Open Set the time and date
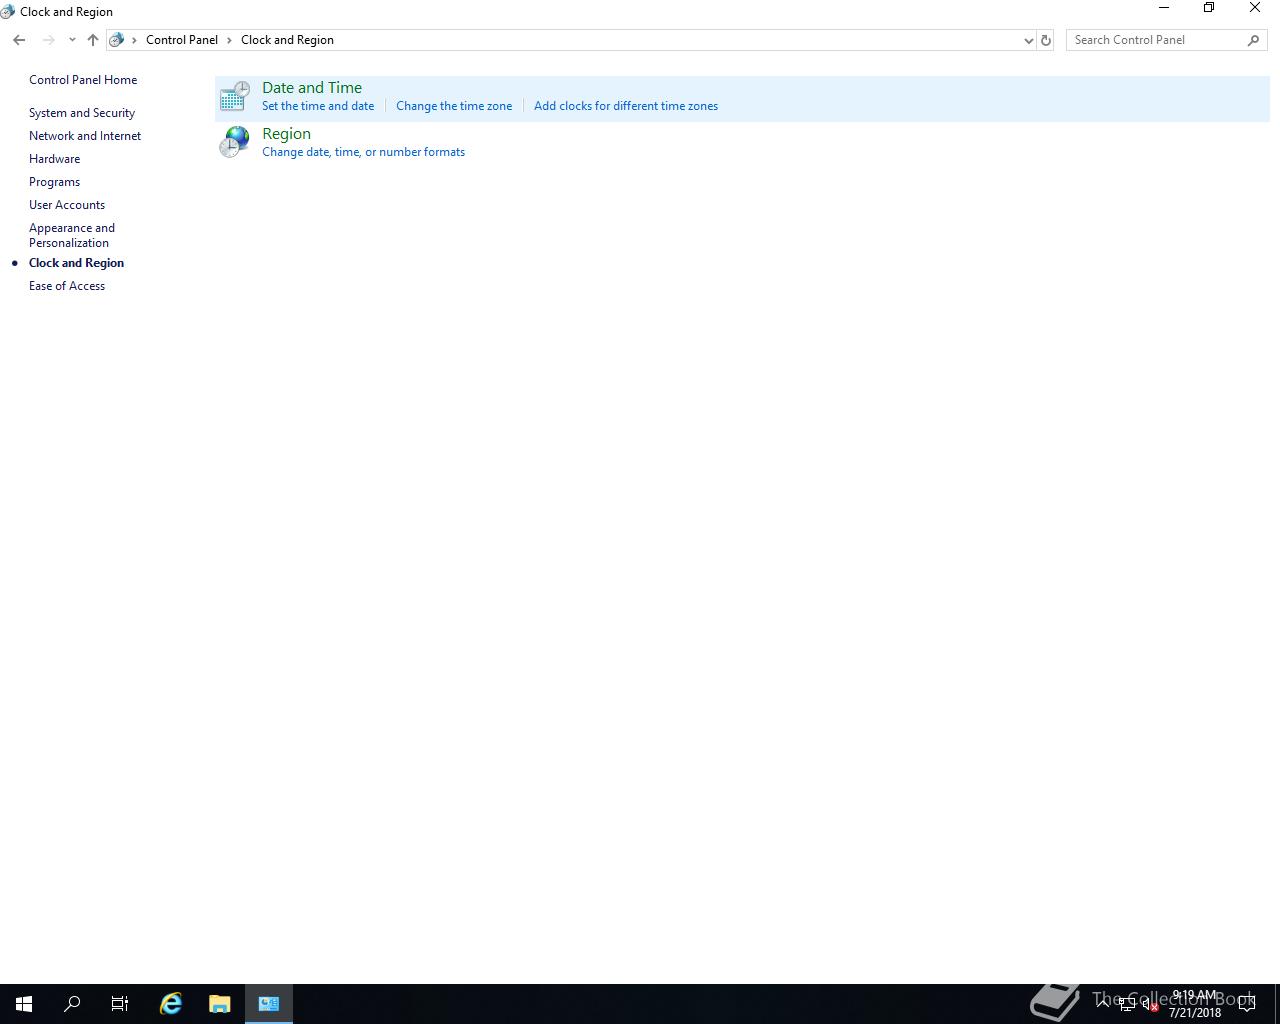This screenshot has height=1024, width=1280. click(318, 106)
